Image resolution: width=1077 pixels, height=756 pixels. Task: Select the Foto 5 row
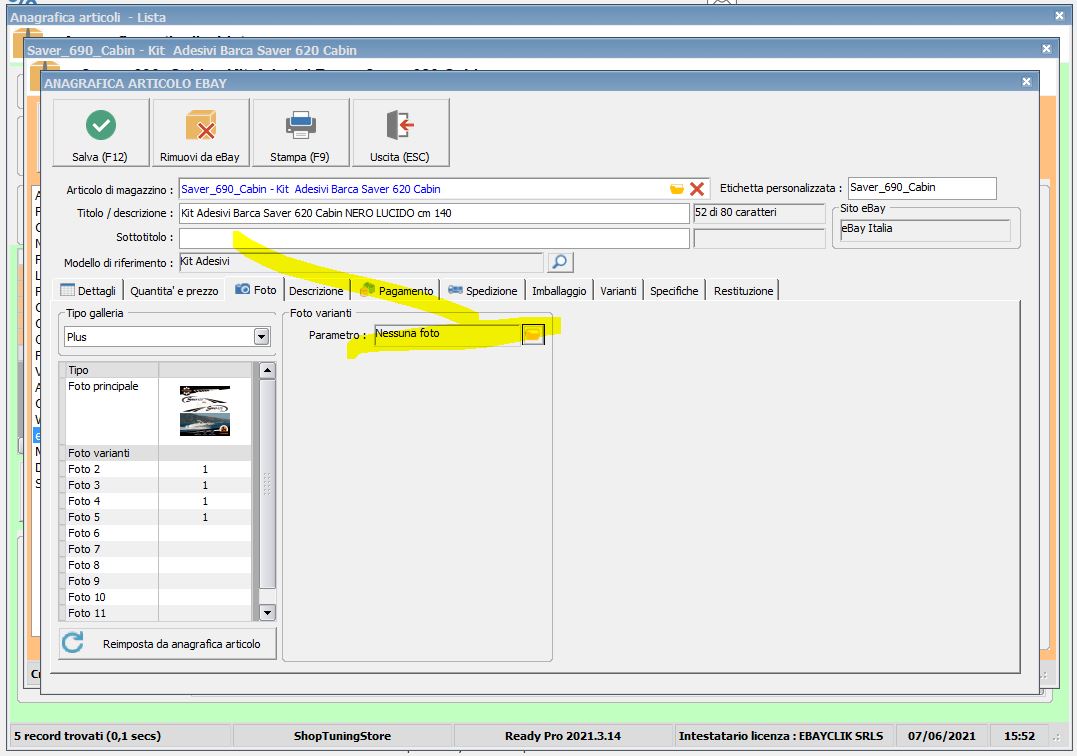159,517
